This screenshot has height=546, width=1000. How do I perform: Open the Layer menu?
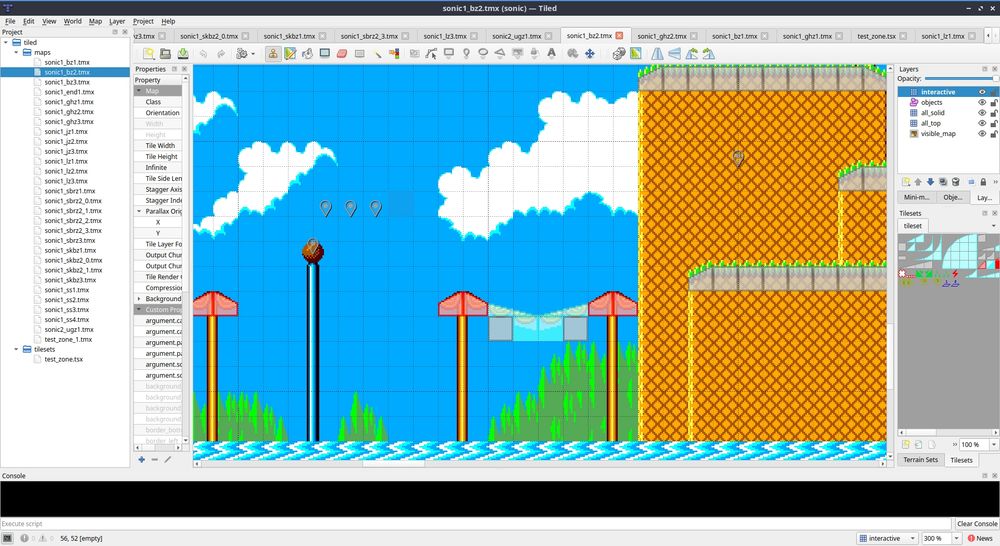tap(117, 21)
